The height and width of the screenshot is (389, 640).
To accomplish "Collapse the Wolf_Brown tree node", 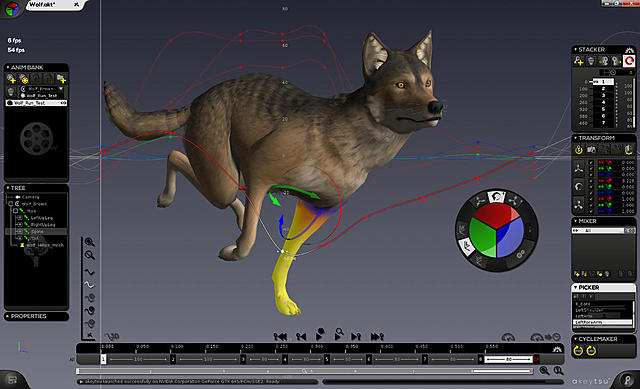I will (x=11, y=204).
